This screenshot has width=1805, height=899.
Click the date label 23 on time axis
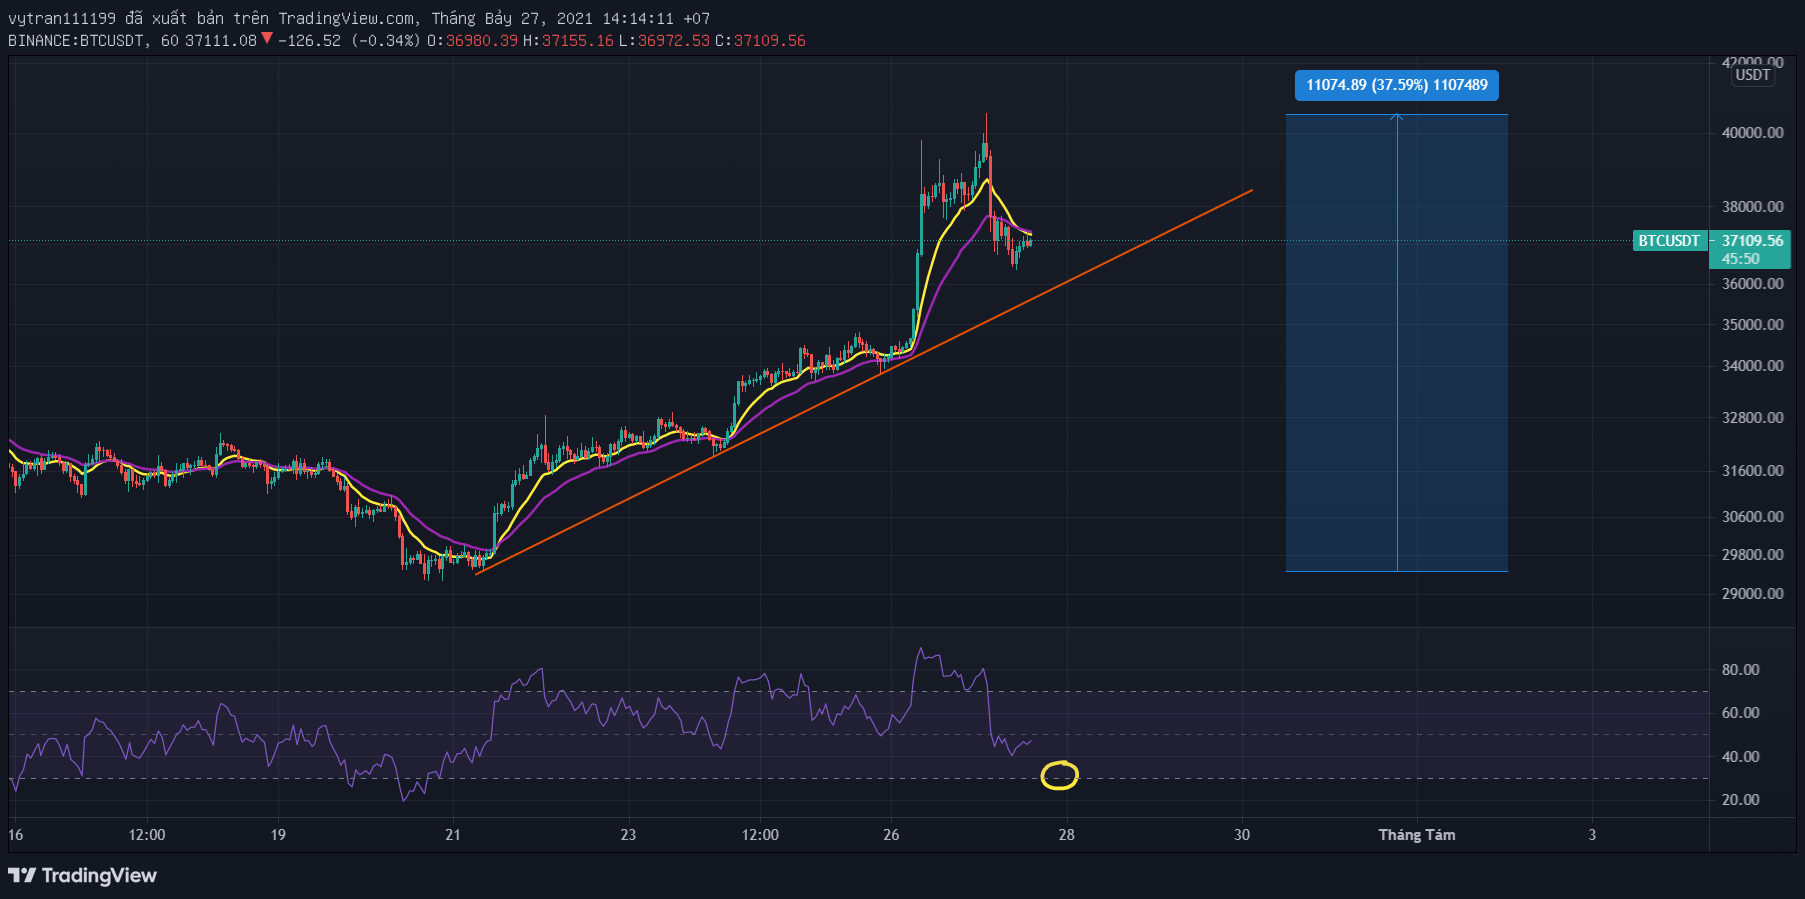628,835
